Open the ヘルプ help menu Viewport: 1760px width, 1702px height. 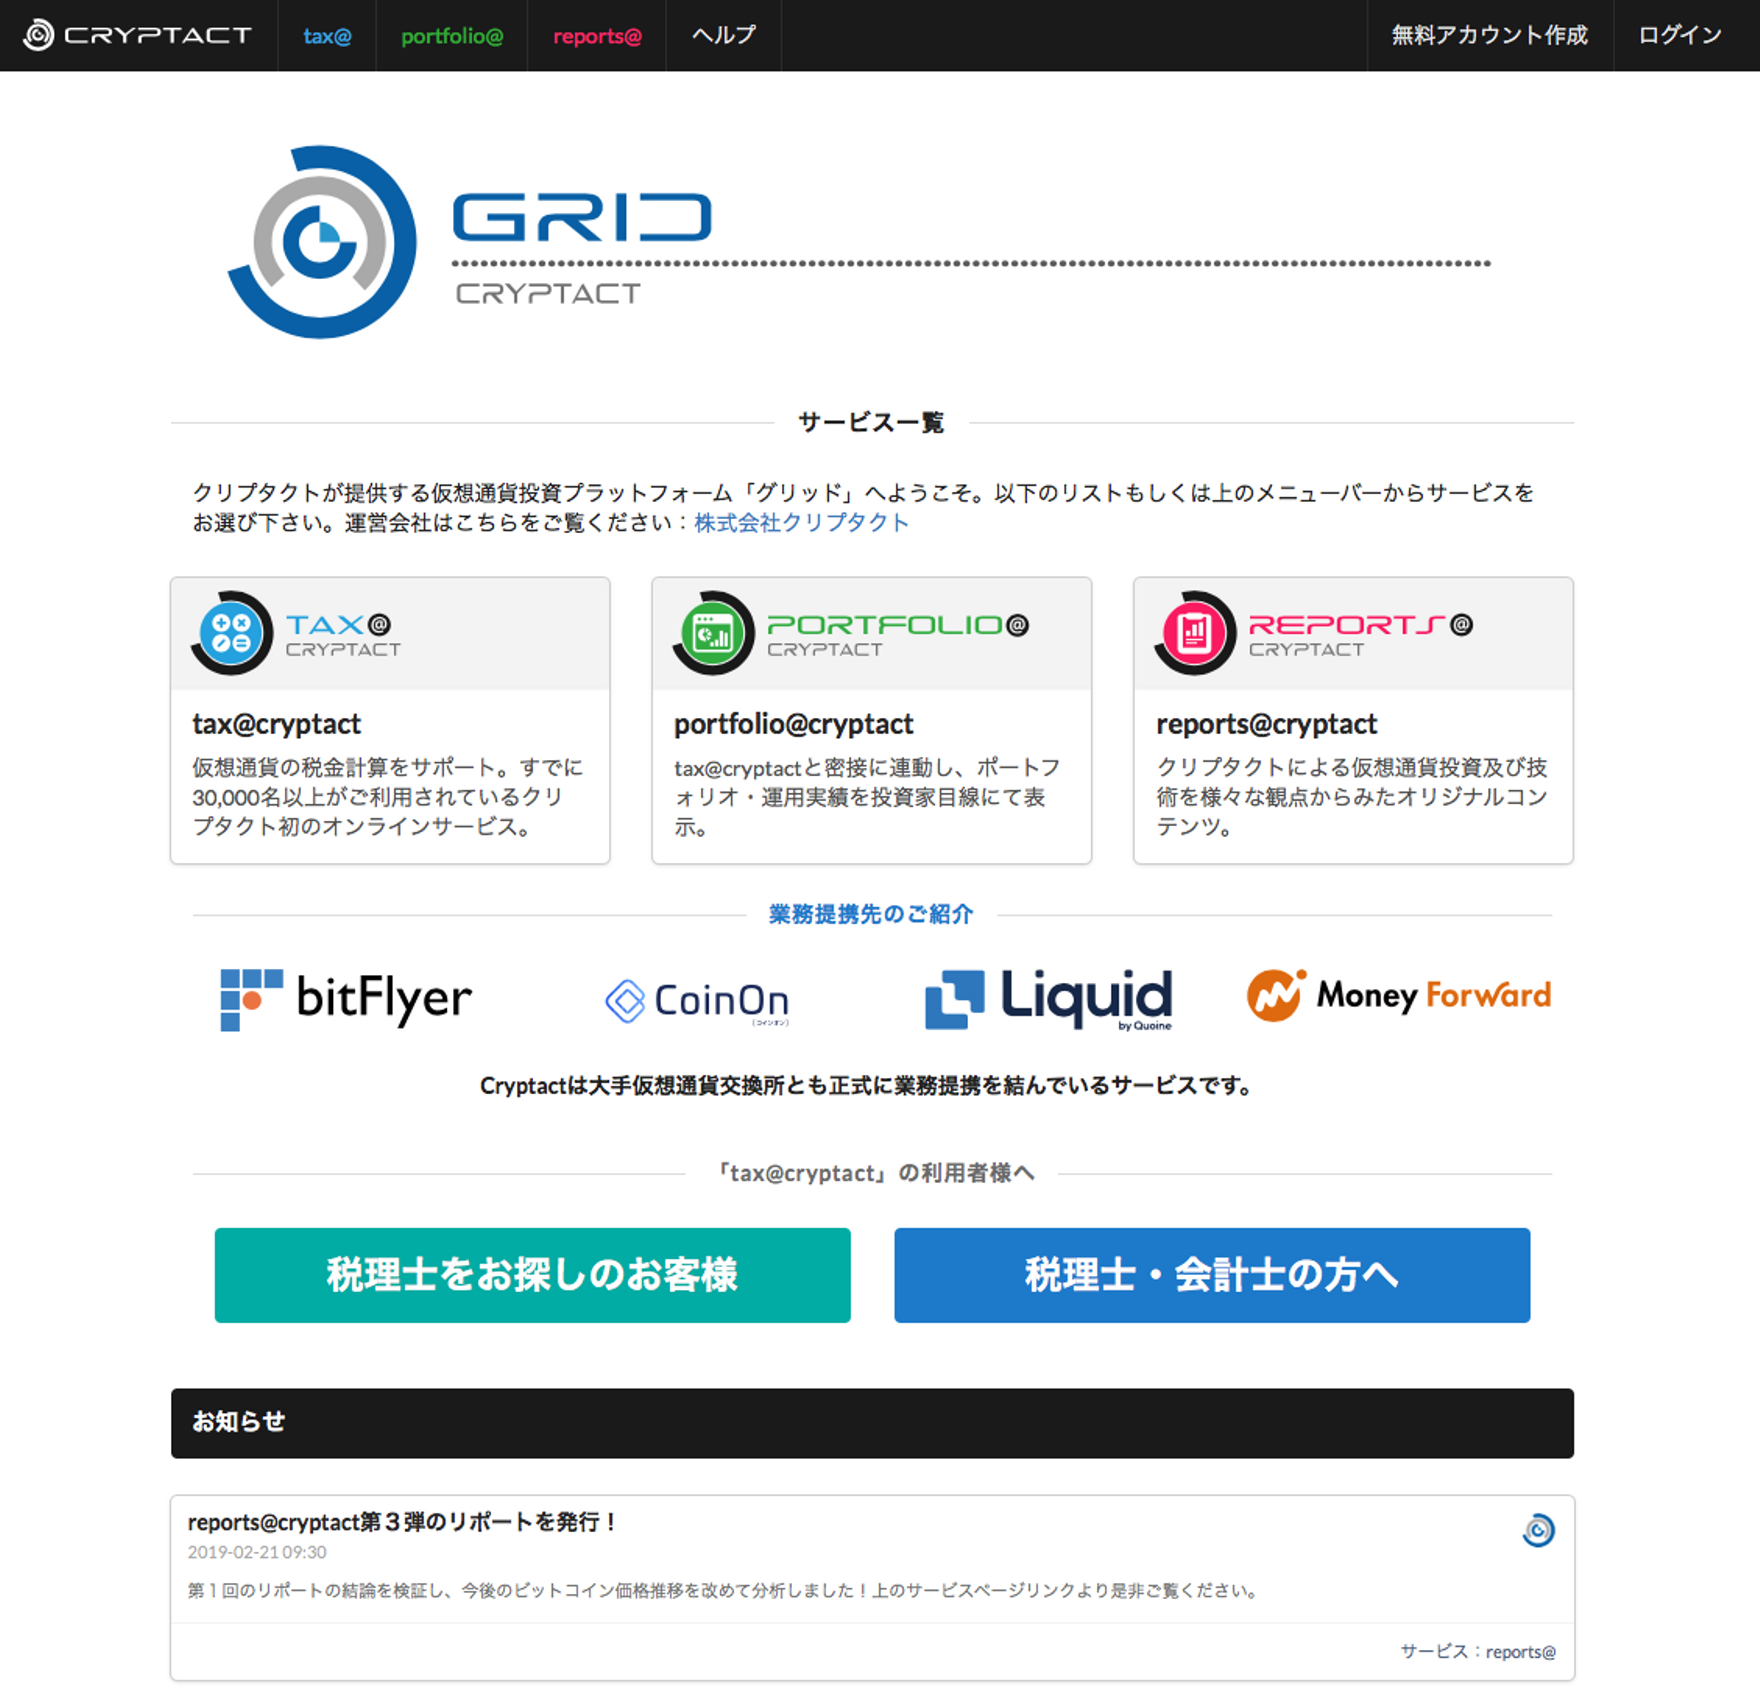click(724, 35)
